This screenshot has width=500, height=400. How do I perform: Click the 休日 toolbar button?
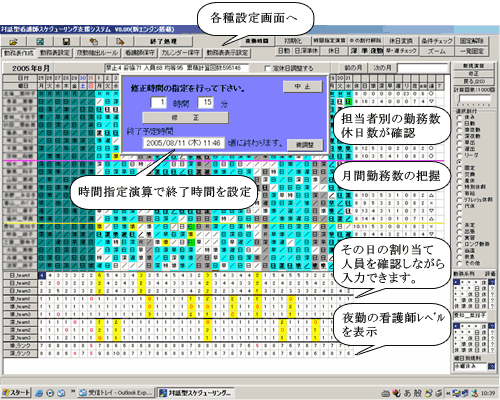[x=333, y=51]
